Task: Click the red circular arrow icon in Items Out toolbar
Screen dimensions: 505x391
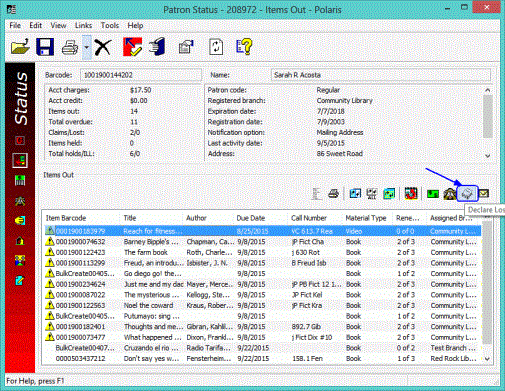Action: point(411,194)
